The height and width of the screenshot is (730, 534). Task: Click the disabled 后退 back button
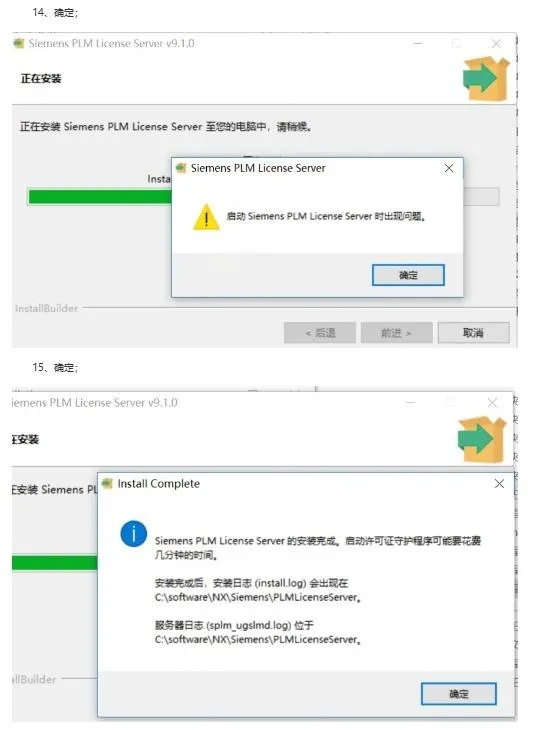click(x=320, y=333)
